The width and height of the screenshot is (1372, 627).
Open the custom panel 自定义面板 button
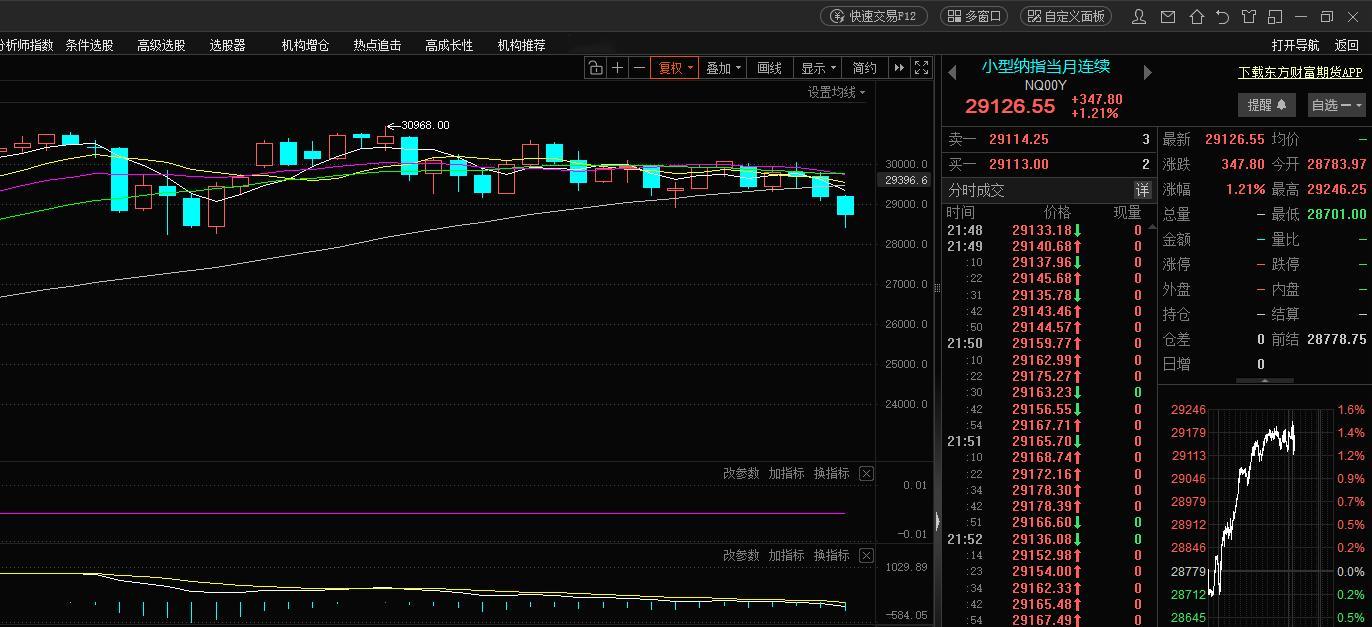1066,16
